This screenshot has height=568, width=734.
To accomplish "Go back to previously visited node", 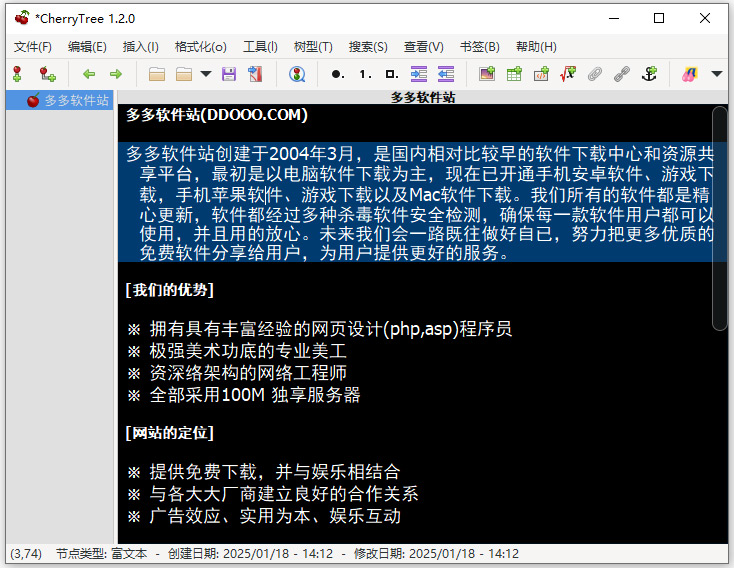I will tap(89, 74).
